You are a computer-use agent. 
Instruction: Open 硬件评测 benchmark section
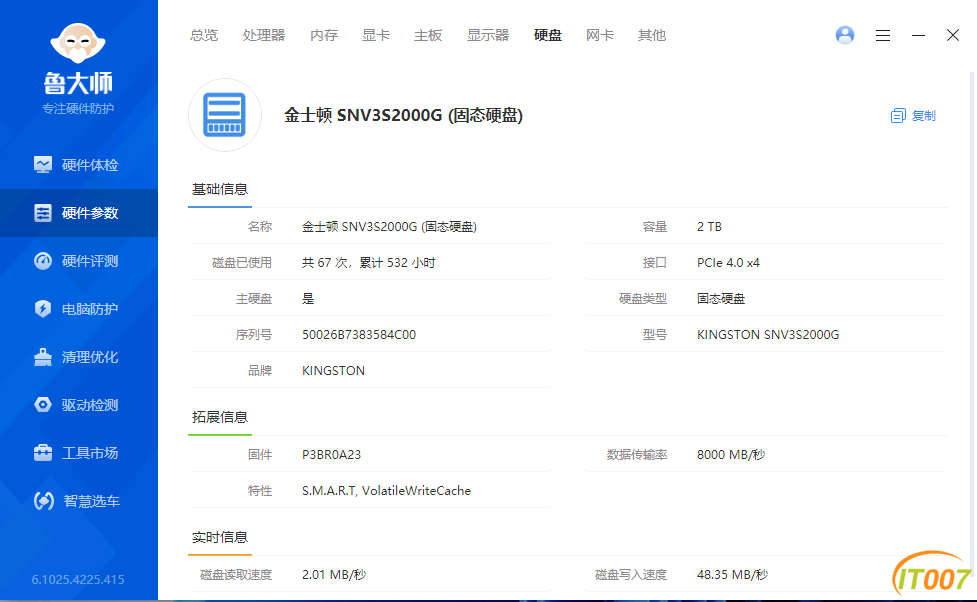(x=79, y=261)
